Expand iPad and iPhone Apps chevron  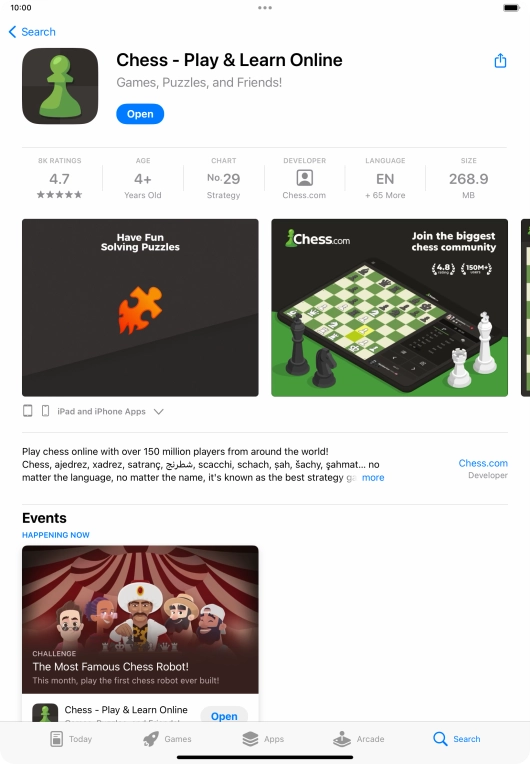pyautogui.click(x=158, y=412)
